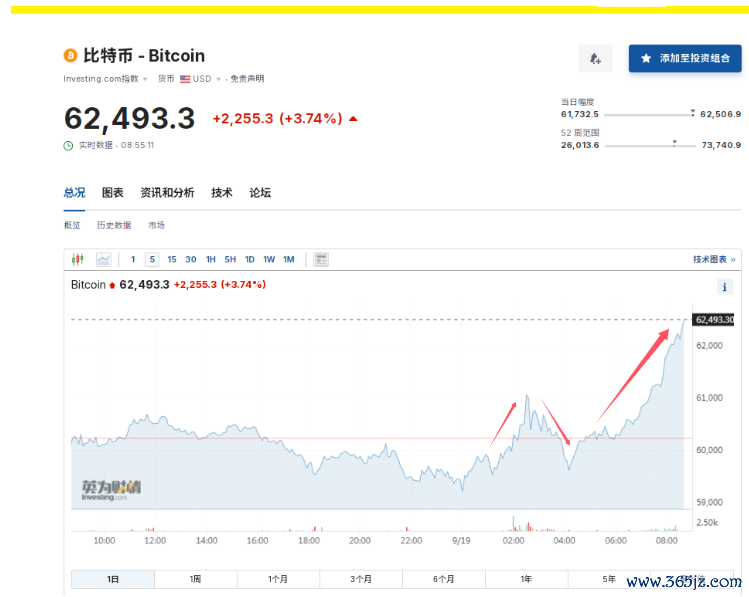The width and height of the screenshot is (749, 597).
Task: Click the 62,493.30 price label on axis
Action: tap(713, 320)
